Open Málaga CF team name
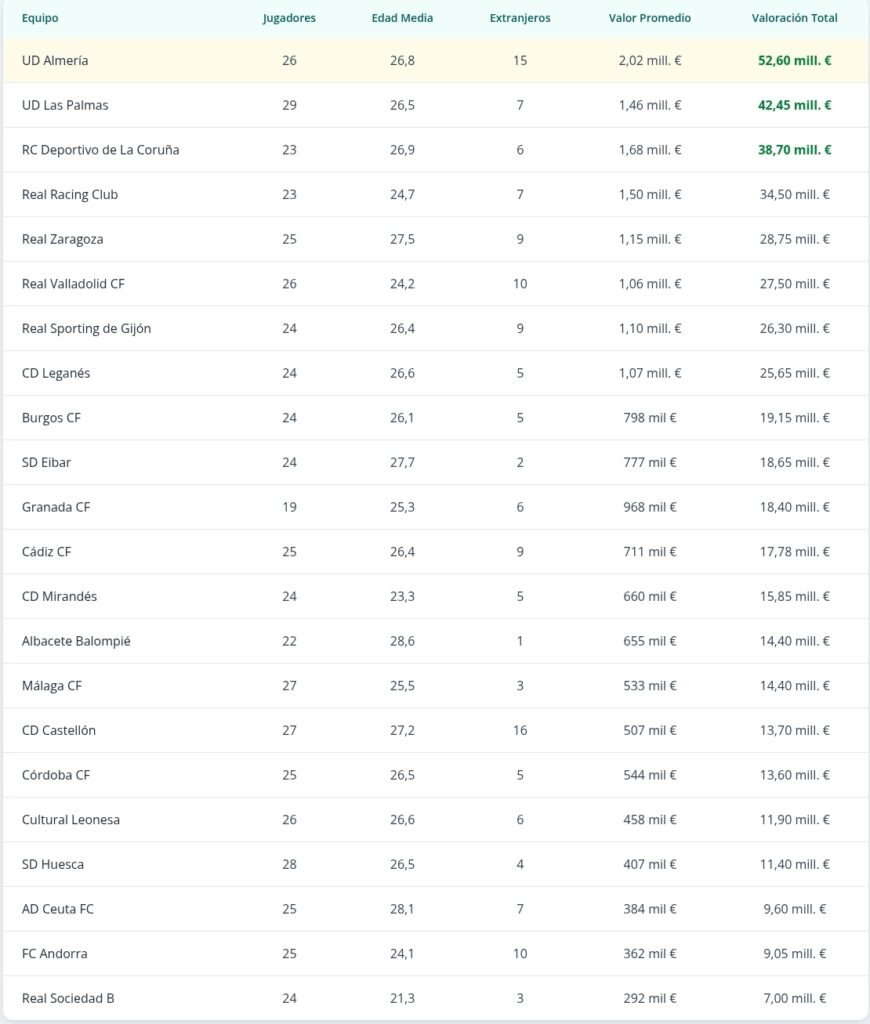This screenshot has height=1024, width=870. pos(52,686)
